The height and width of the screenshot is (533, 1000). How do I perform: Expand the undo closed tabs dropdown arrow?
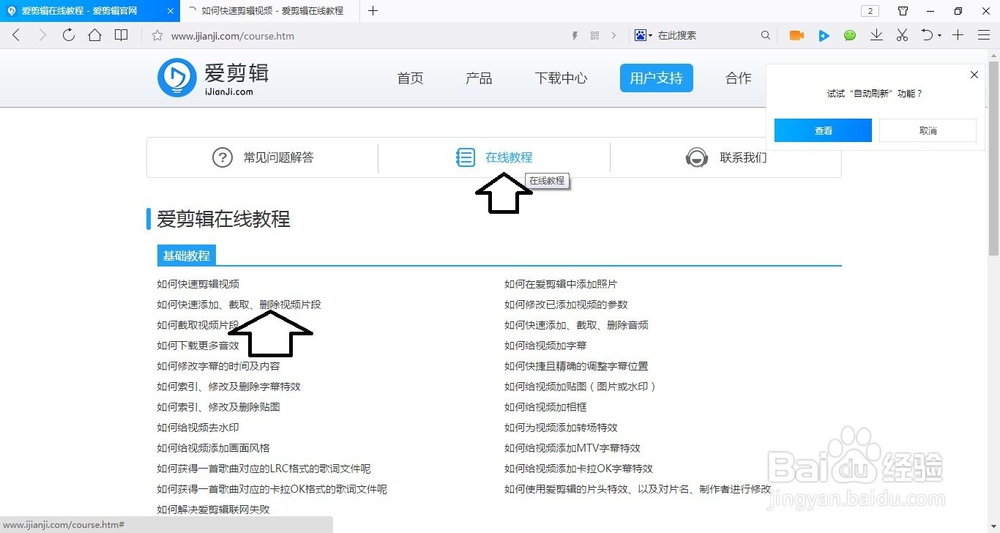coord(939,36)
